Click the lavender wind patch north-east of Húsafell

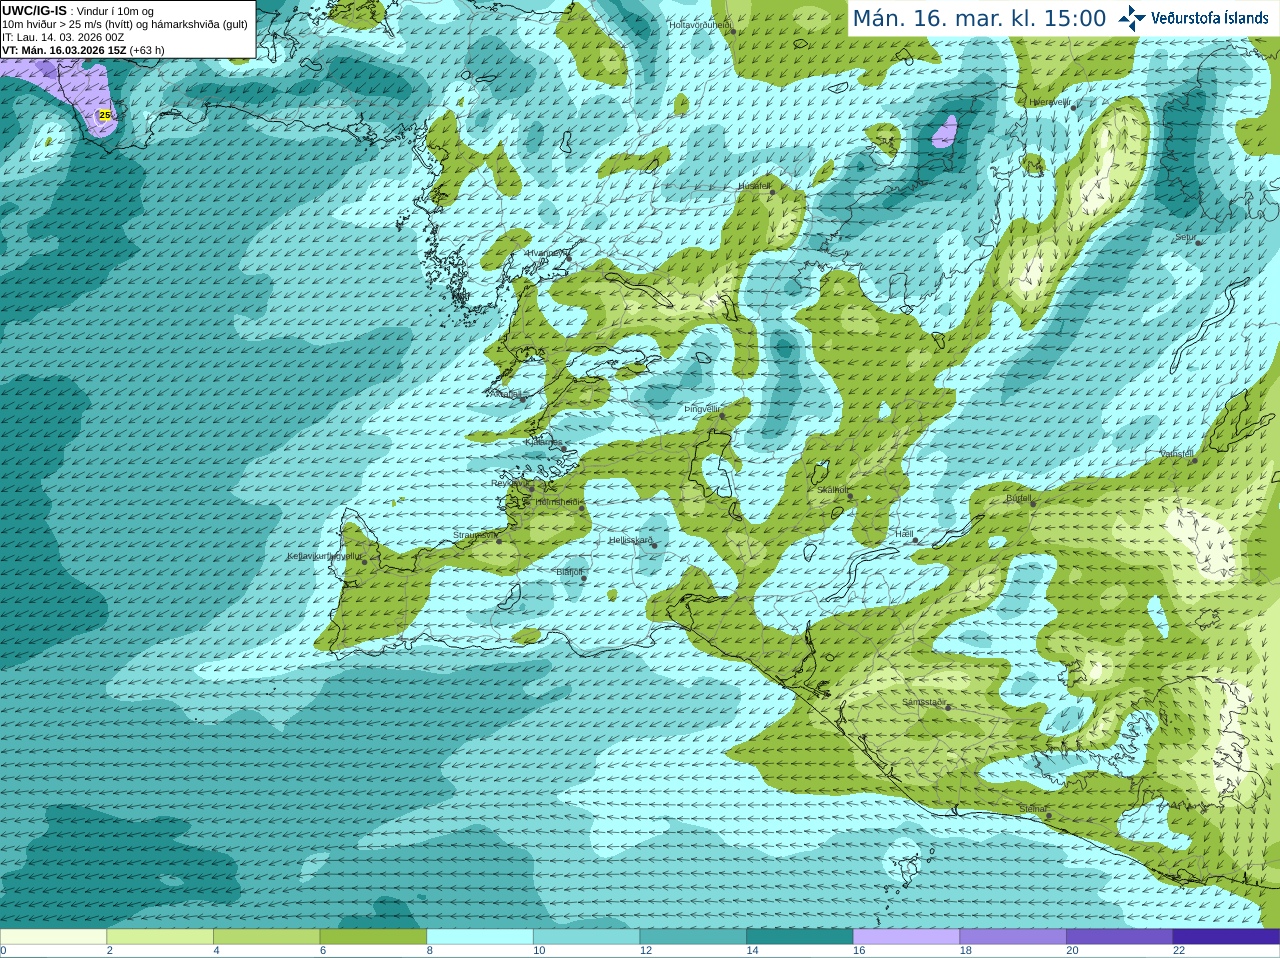click(944, 132)
